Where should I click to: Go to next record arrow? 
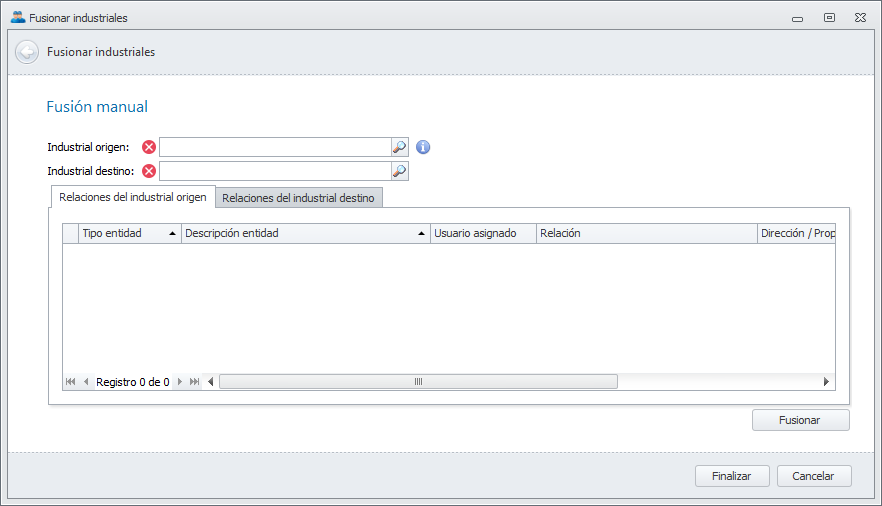pos(180,382)
